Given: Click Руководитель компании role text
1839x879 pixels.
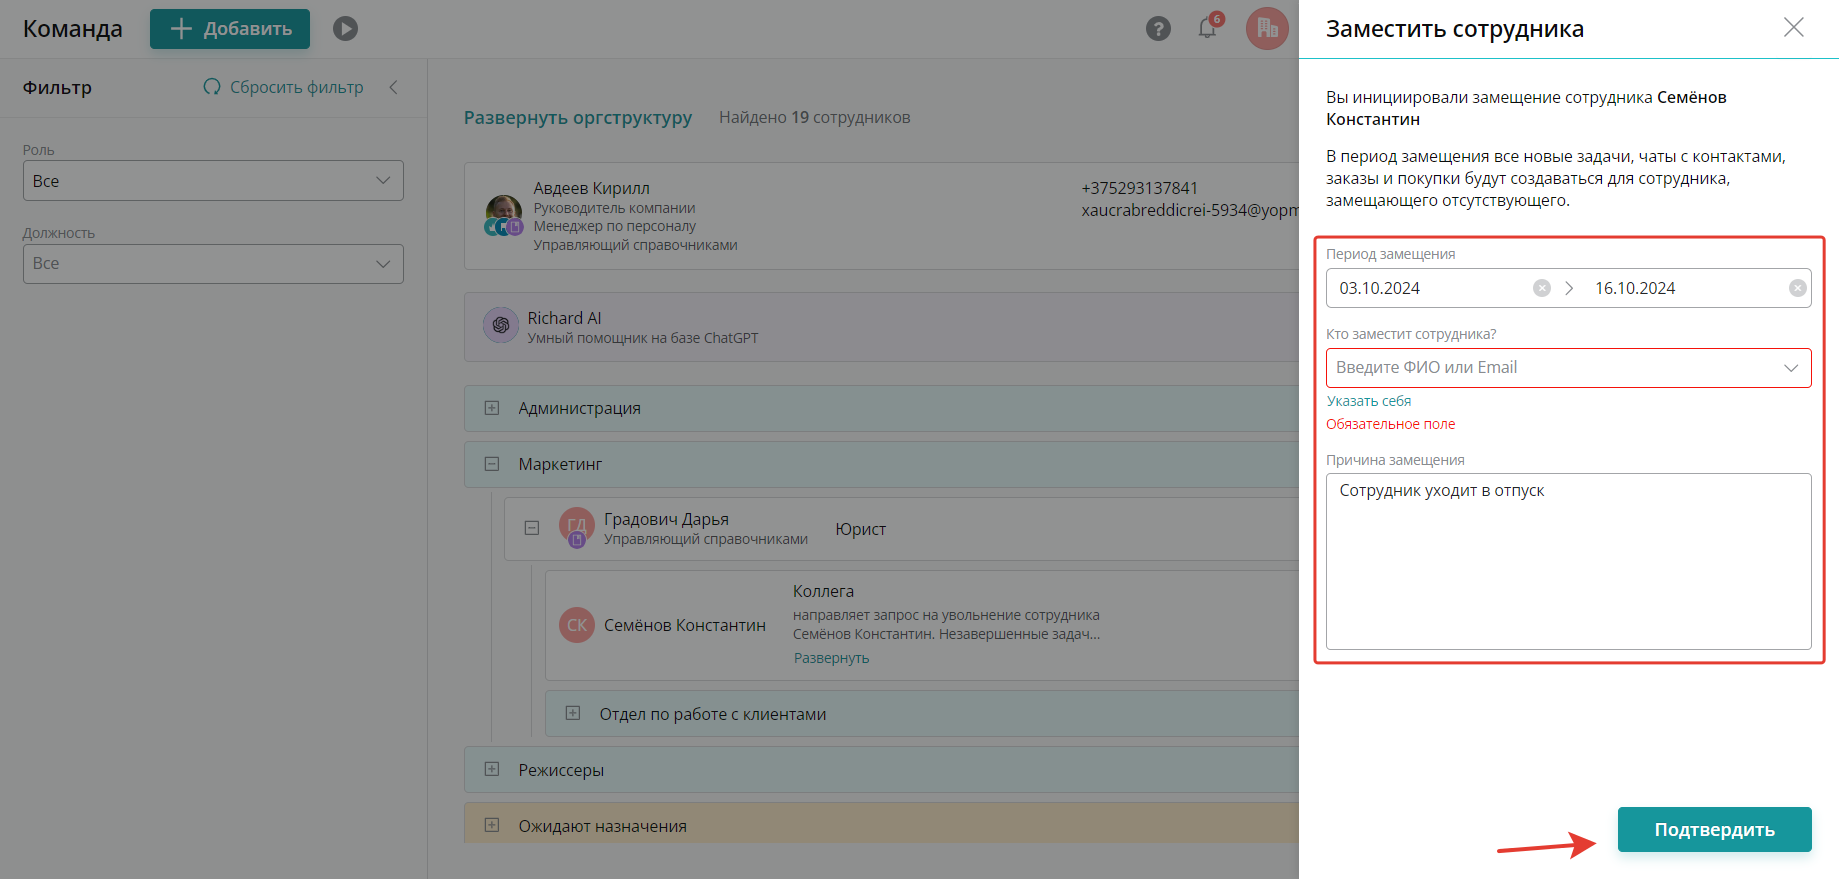Looking at the screenshot, I should (614, 208).
